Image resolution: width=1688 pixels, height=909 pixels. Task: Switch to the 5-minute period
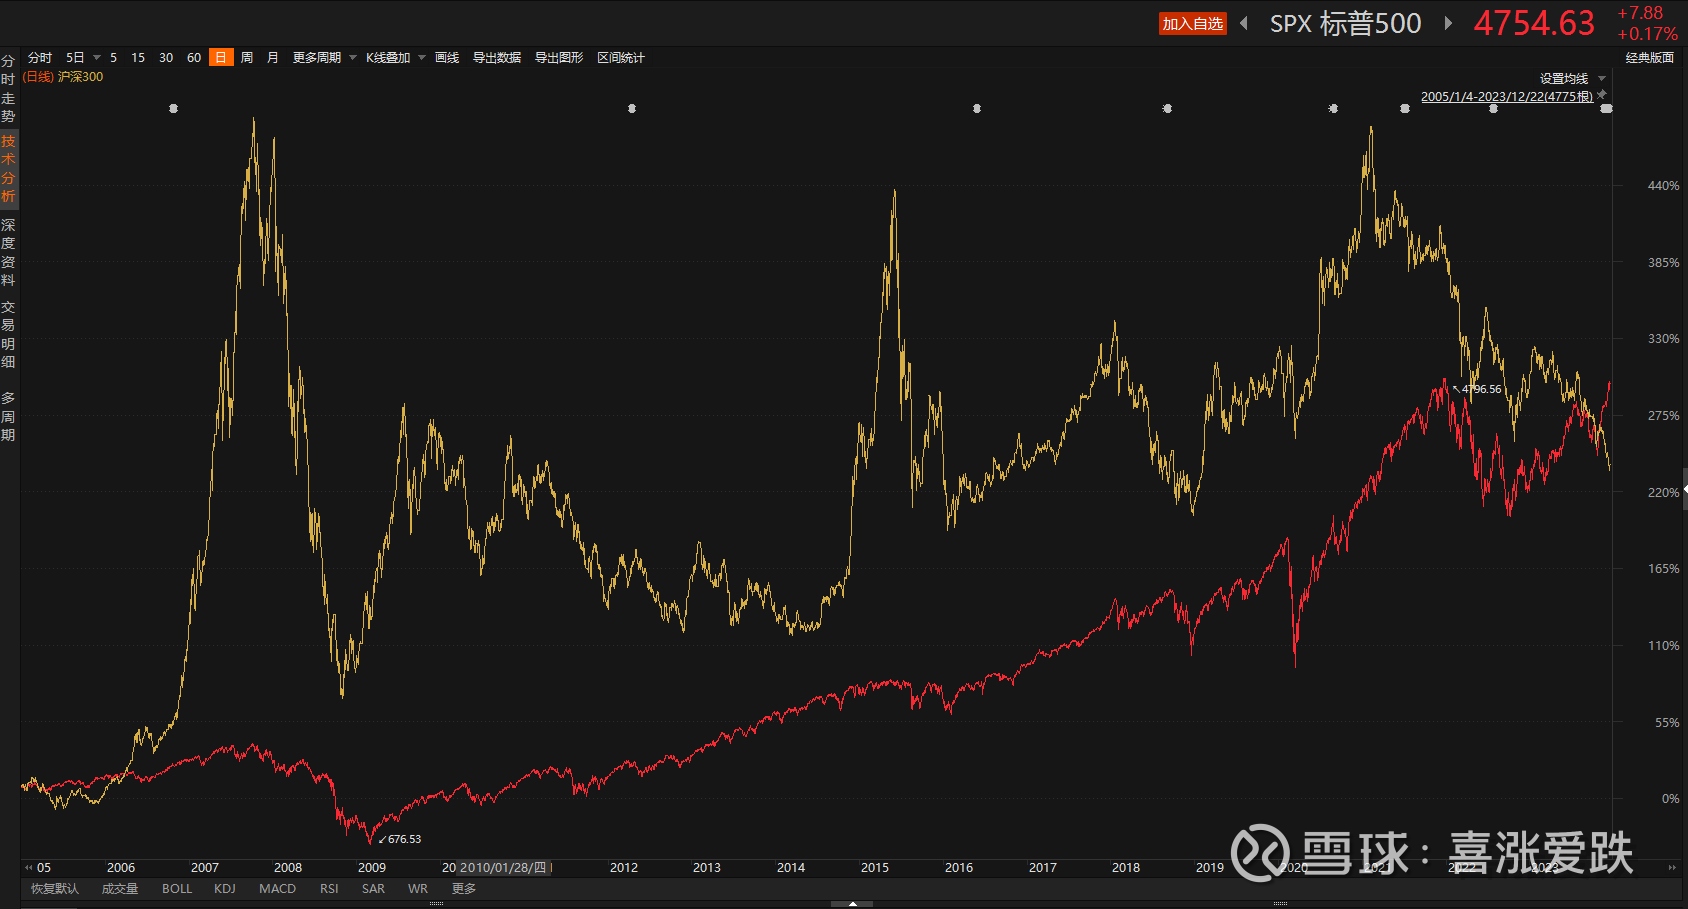[113, 58]
